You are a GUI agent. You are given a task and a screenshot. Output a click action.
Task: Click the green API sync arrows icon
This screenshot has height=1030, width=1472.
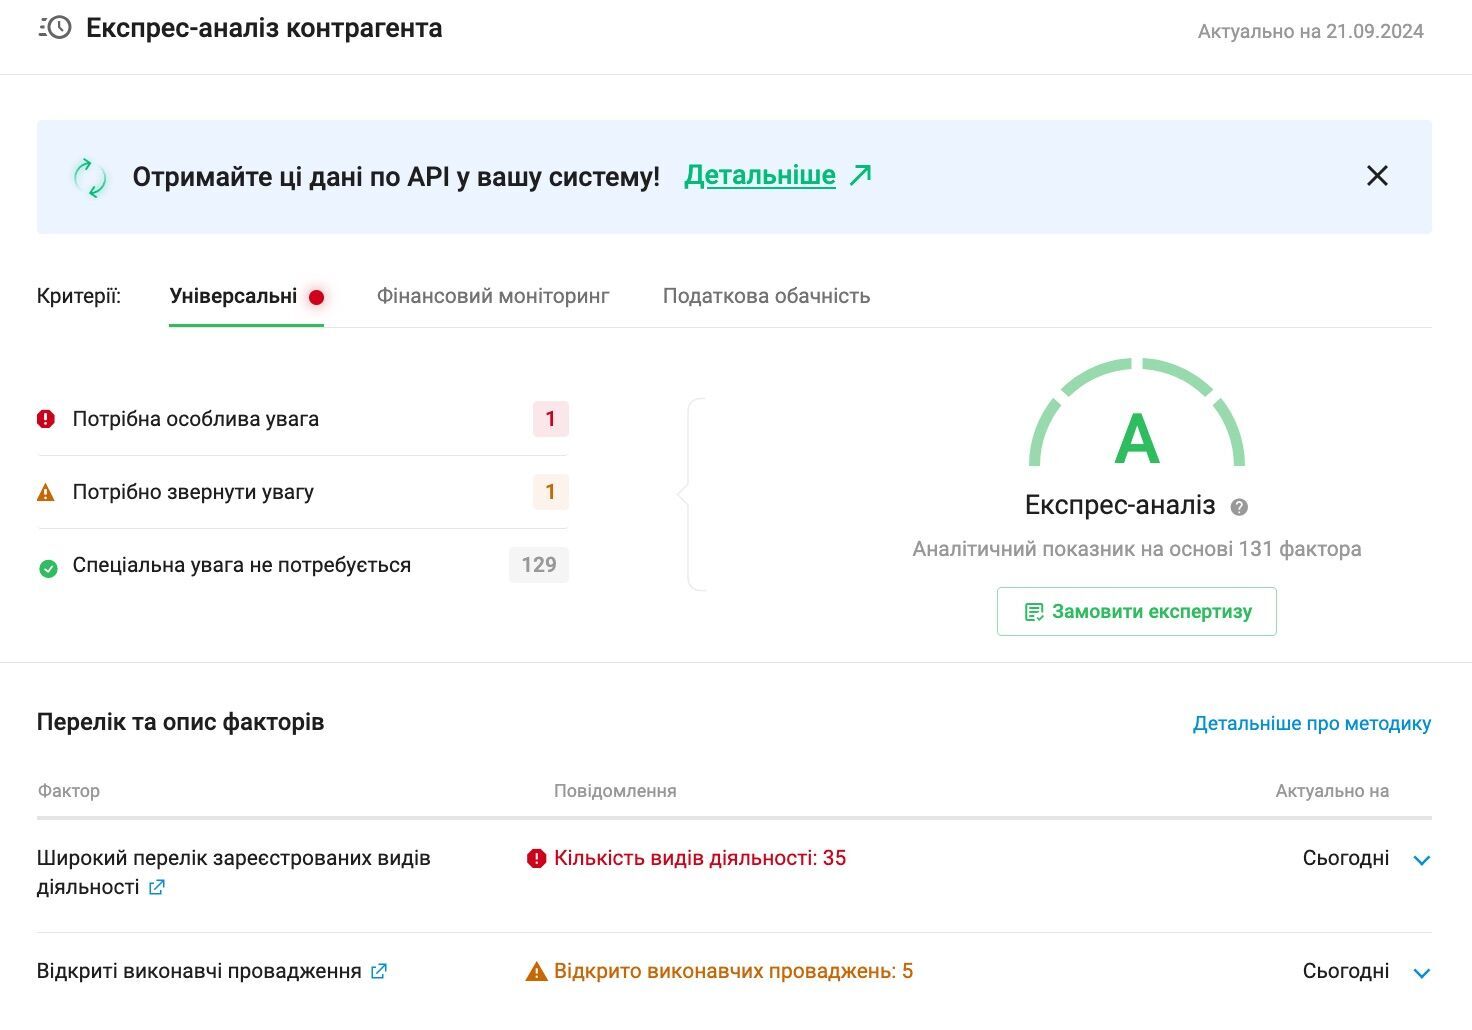[90, 177]
